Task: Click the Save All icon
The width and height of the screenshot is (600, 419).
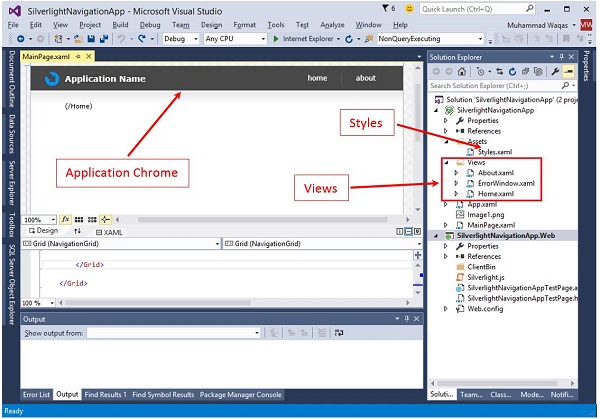Action: tap(103, 39)
